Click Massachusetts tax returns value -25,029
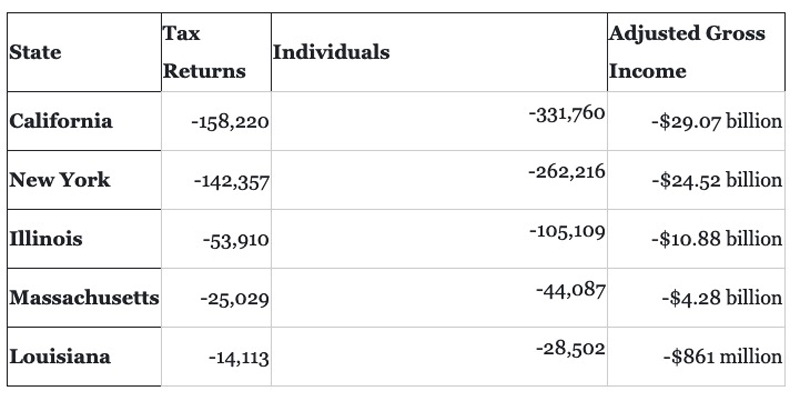This screenshot has height=401, width=800. (235, 299)
